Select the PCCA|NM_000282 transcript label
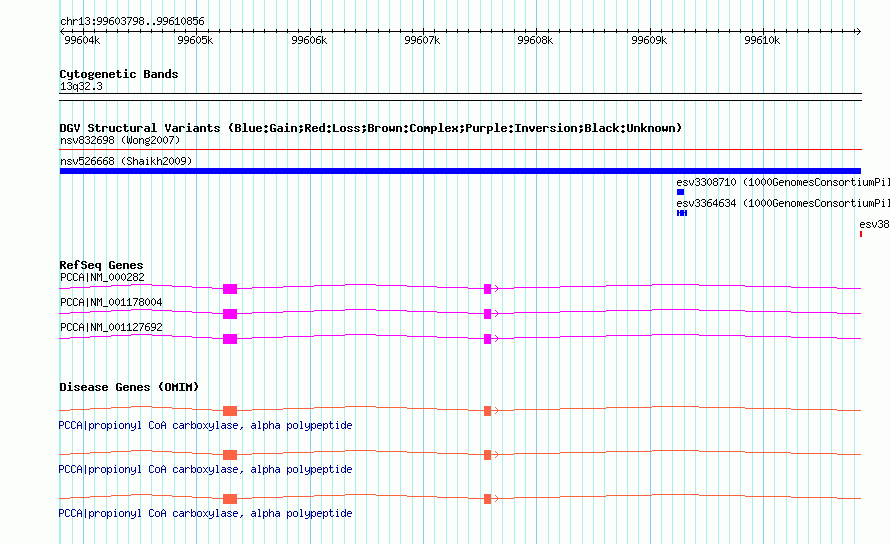Image resolution: width=890 pixels, height=544 pixels. 102,278
